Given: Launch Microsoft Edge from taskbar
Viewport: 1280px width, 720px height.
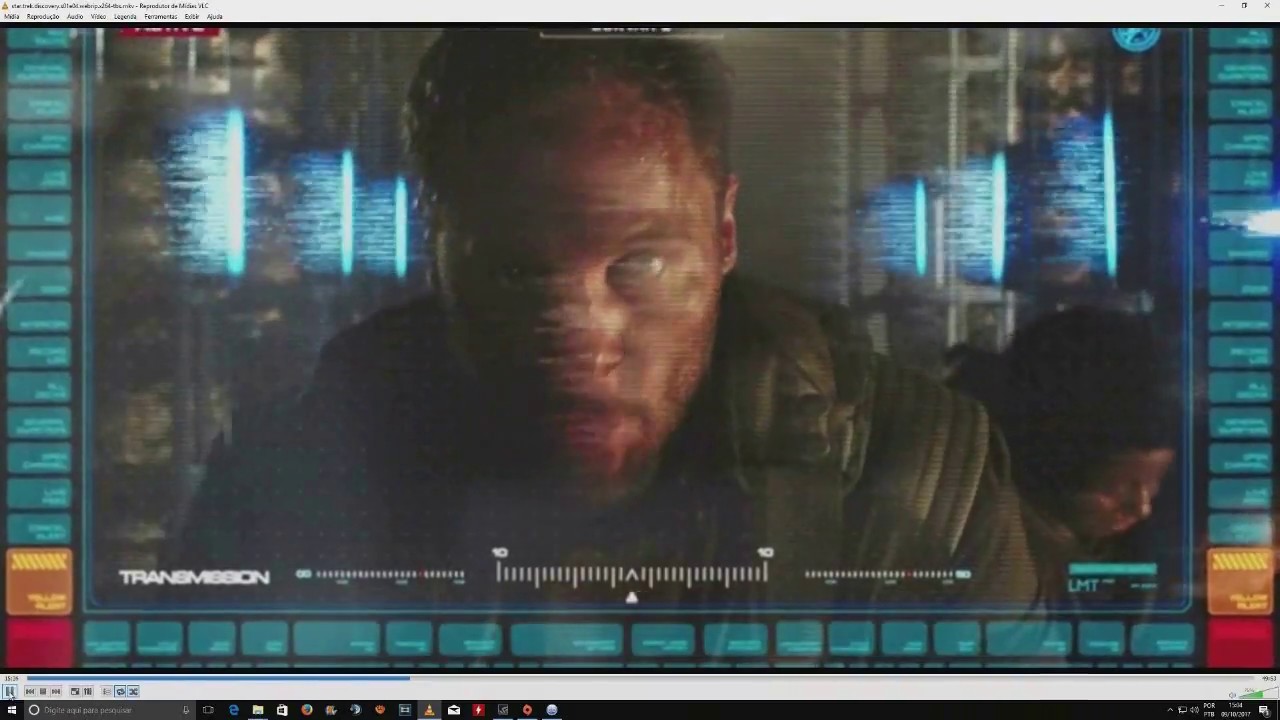Looking at the screenshot, I should pyautogui.click(x=234, y=710).
